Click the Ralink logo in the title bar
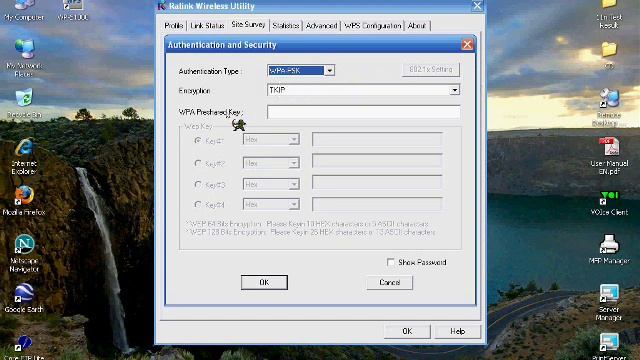This screenshot has height=360, width=640. pos(162,6)
